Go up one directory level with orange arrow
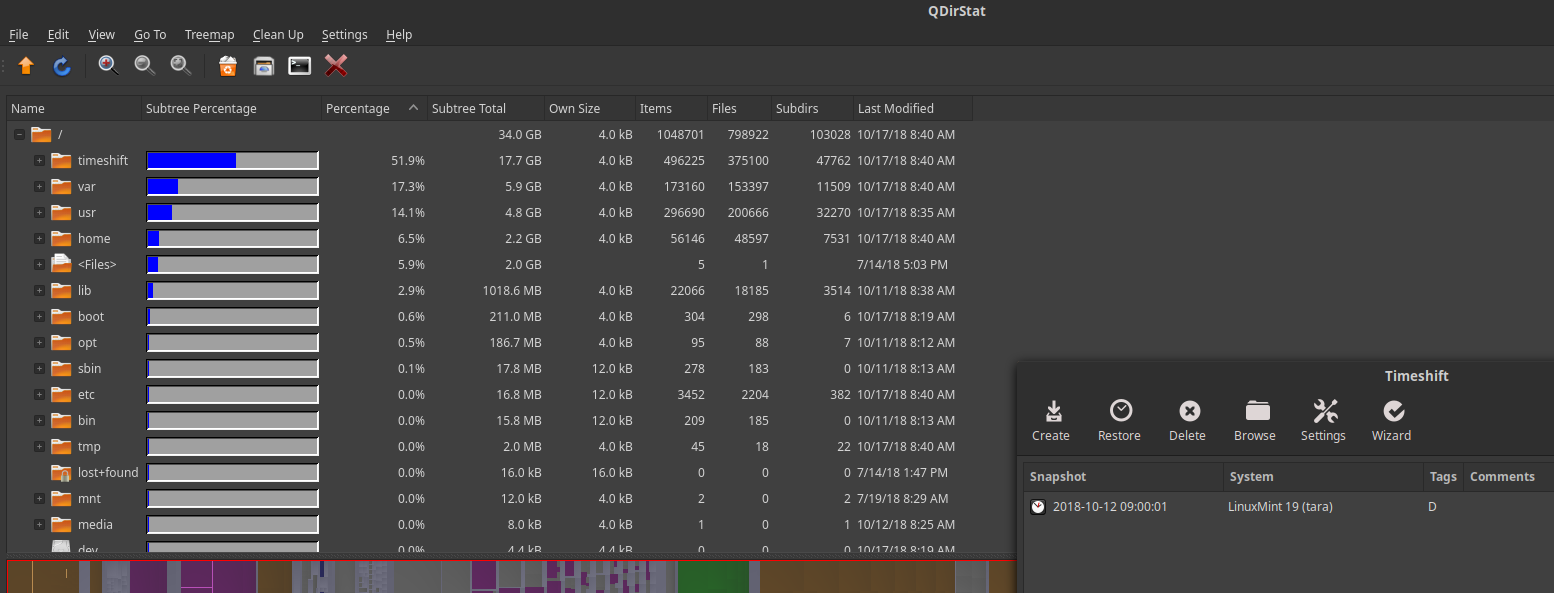This screenshot has height=593, width=1554. 26,66
